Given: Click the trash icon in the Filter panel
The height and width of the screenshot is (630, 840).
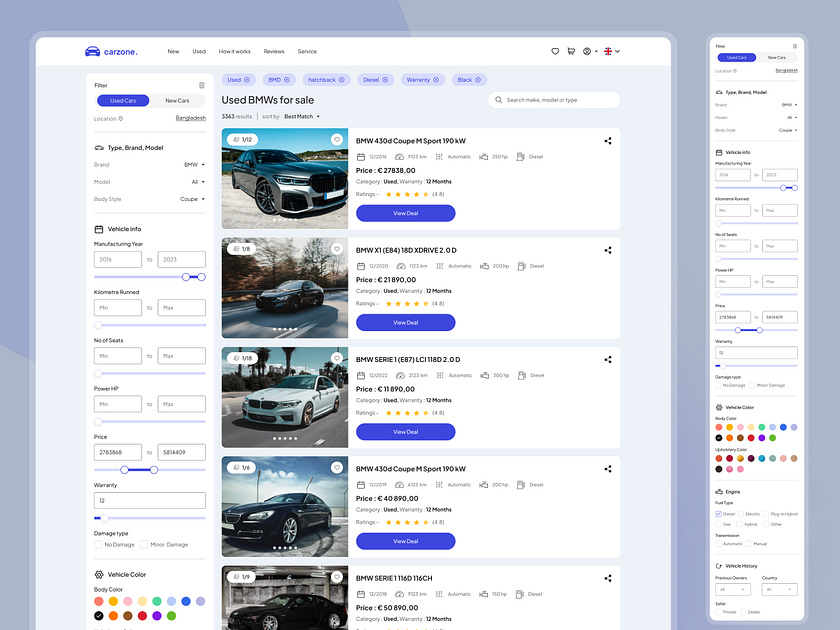Looking at the screenshot, I should pos(202,85).
